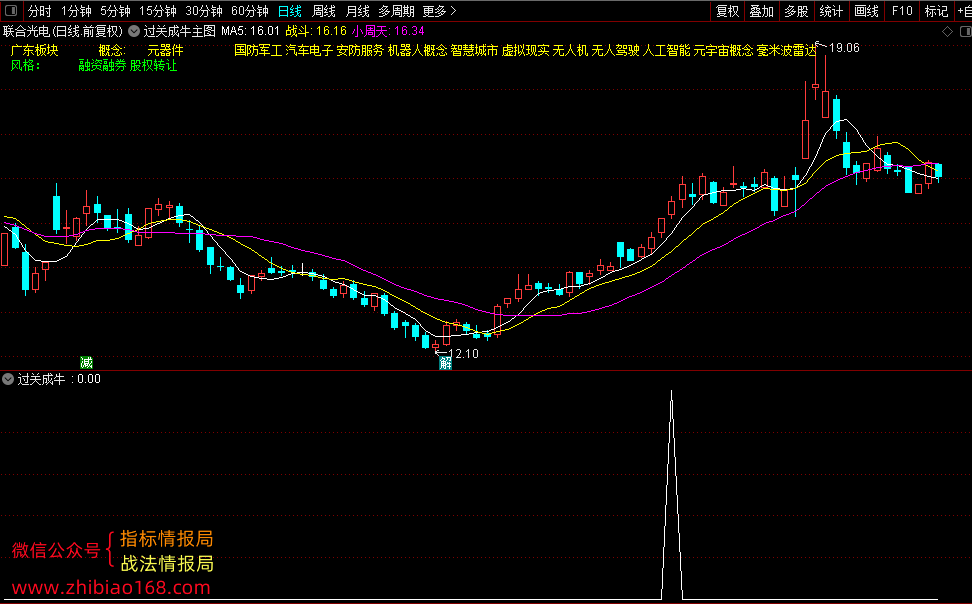
Task: Click the 过关成牛 : 0.00 indicator value
Action: point(59,379)
